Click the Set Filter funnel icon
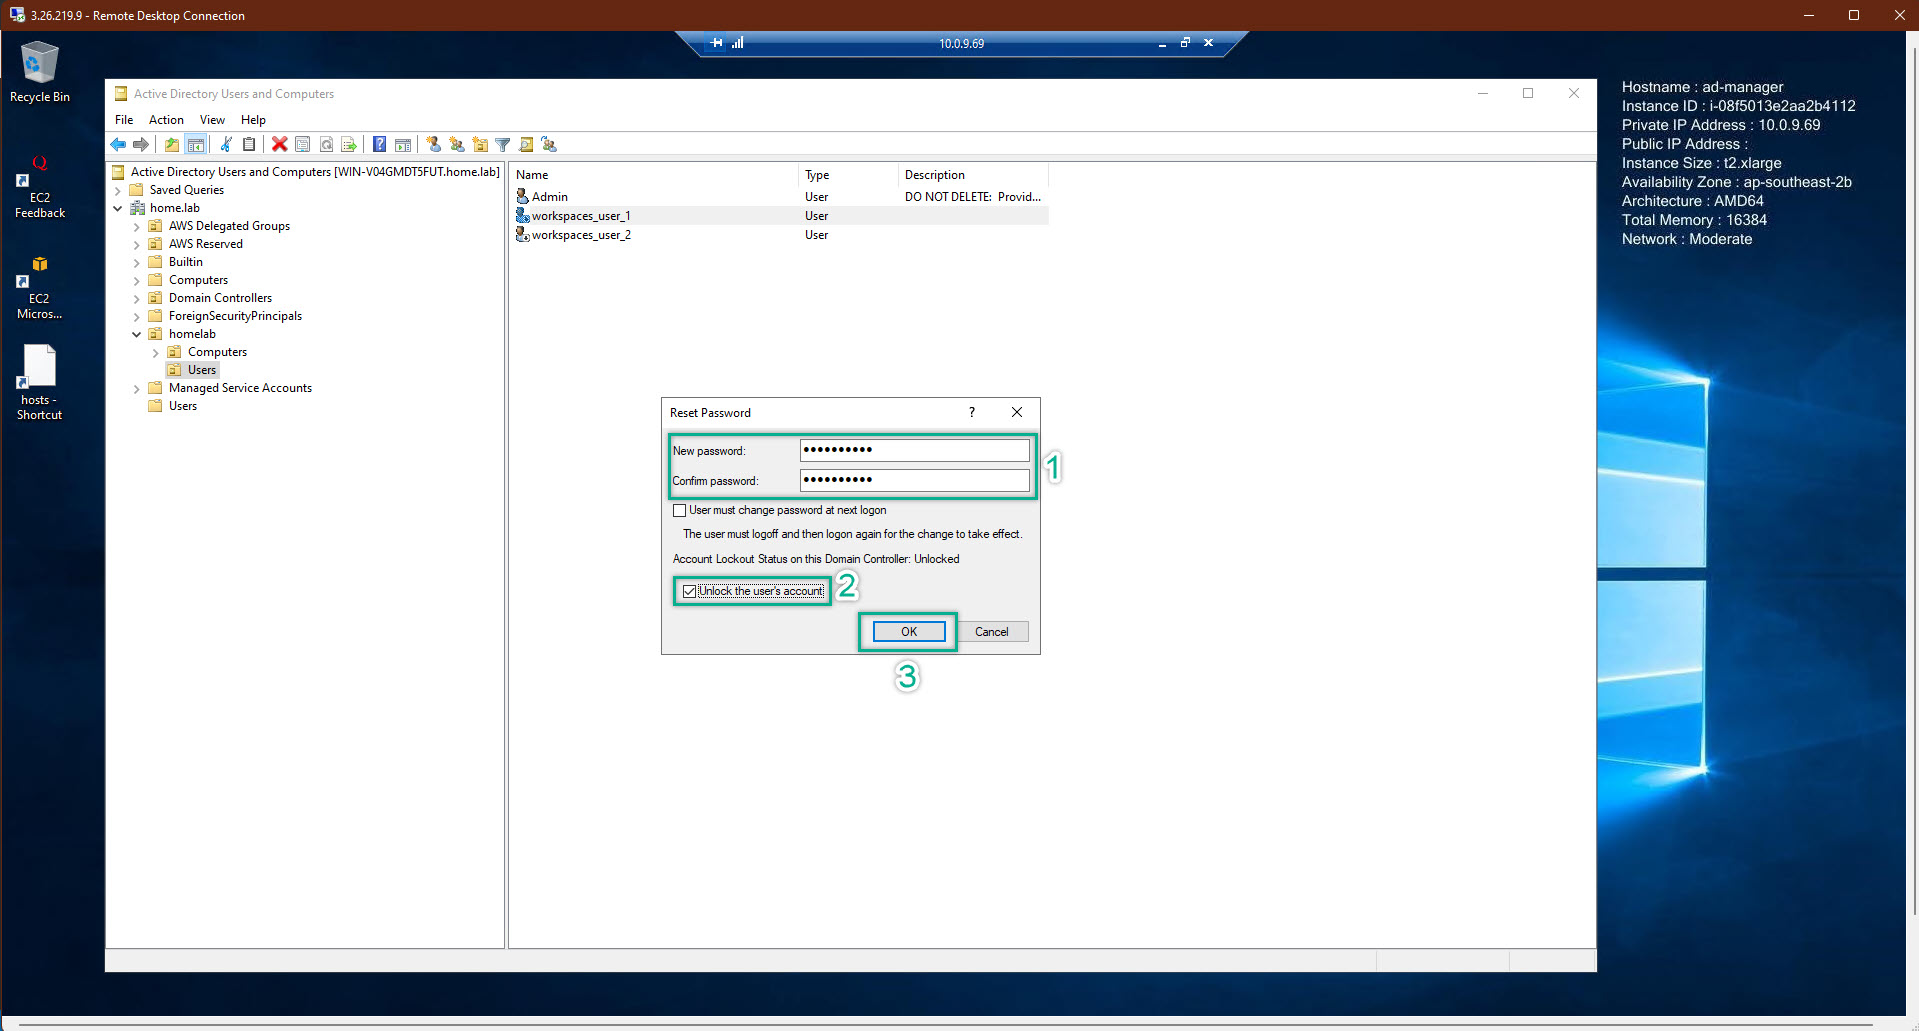 pos(502,144)
